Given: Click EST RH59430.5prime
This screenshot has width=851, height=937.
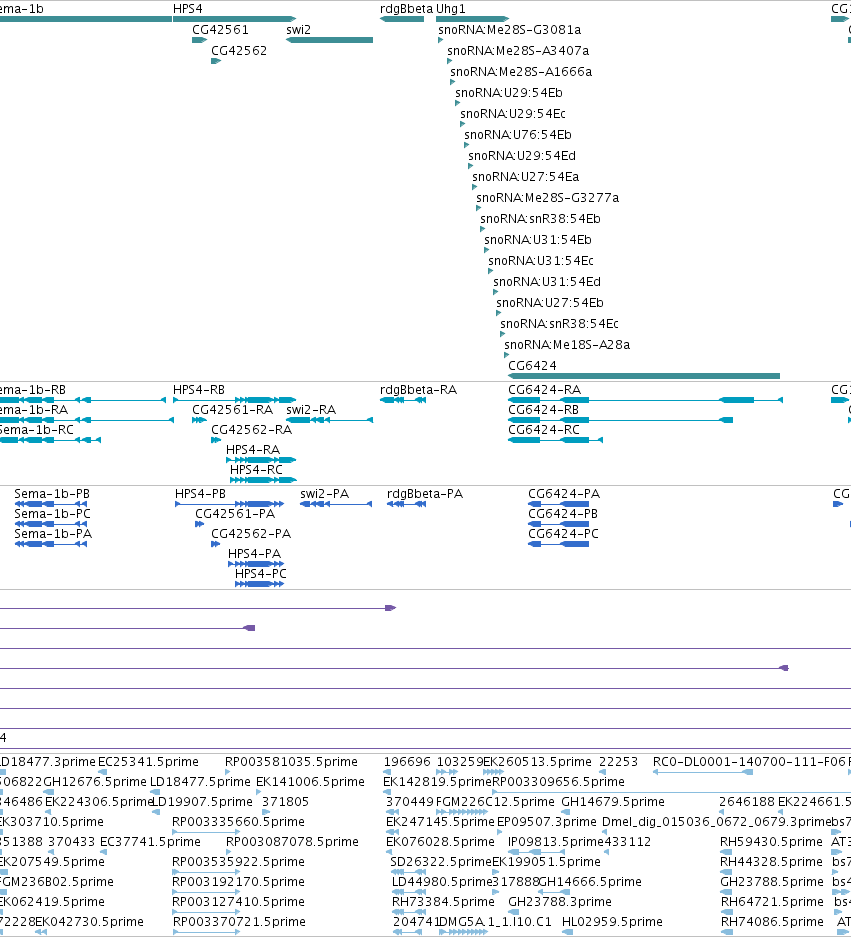Looking at the screenshot, I should click(x=771, y=841).
